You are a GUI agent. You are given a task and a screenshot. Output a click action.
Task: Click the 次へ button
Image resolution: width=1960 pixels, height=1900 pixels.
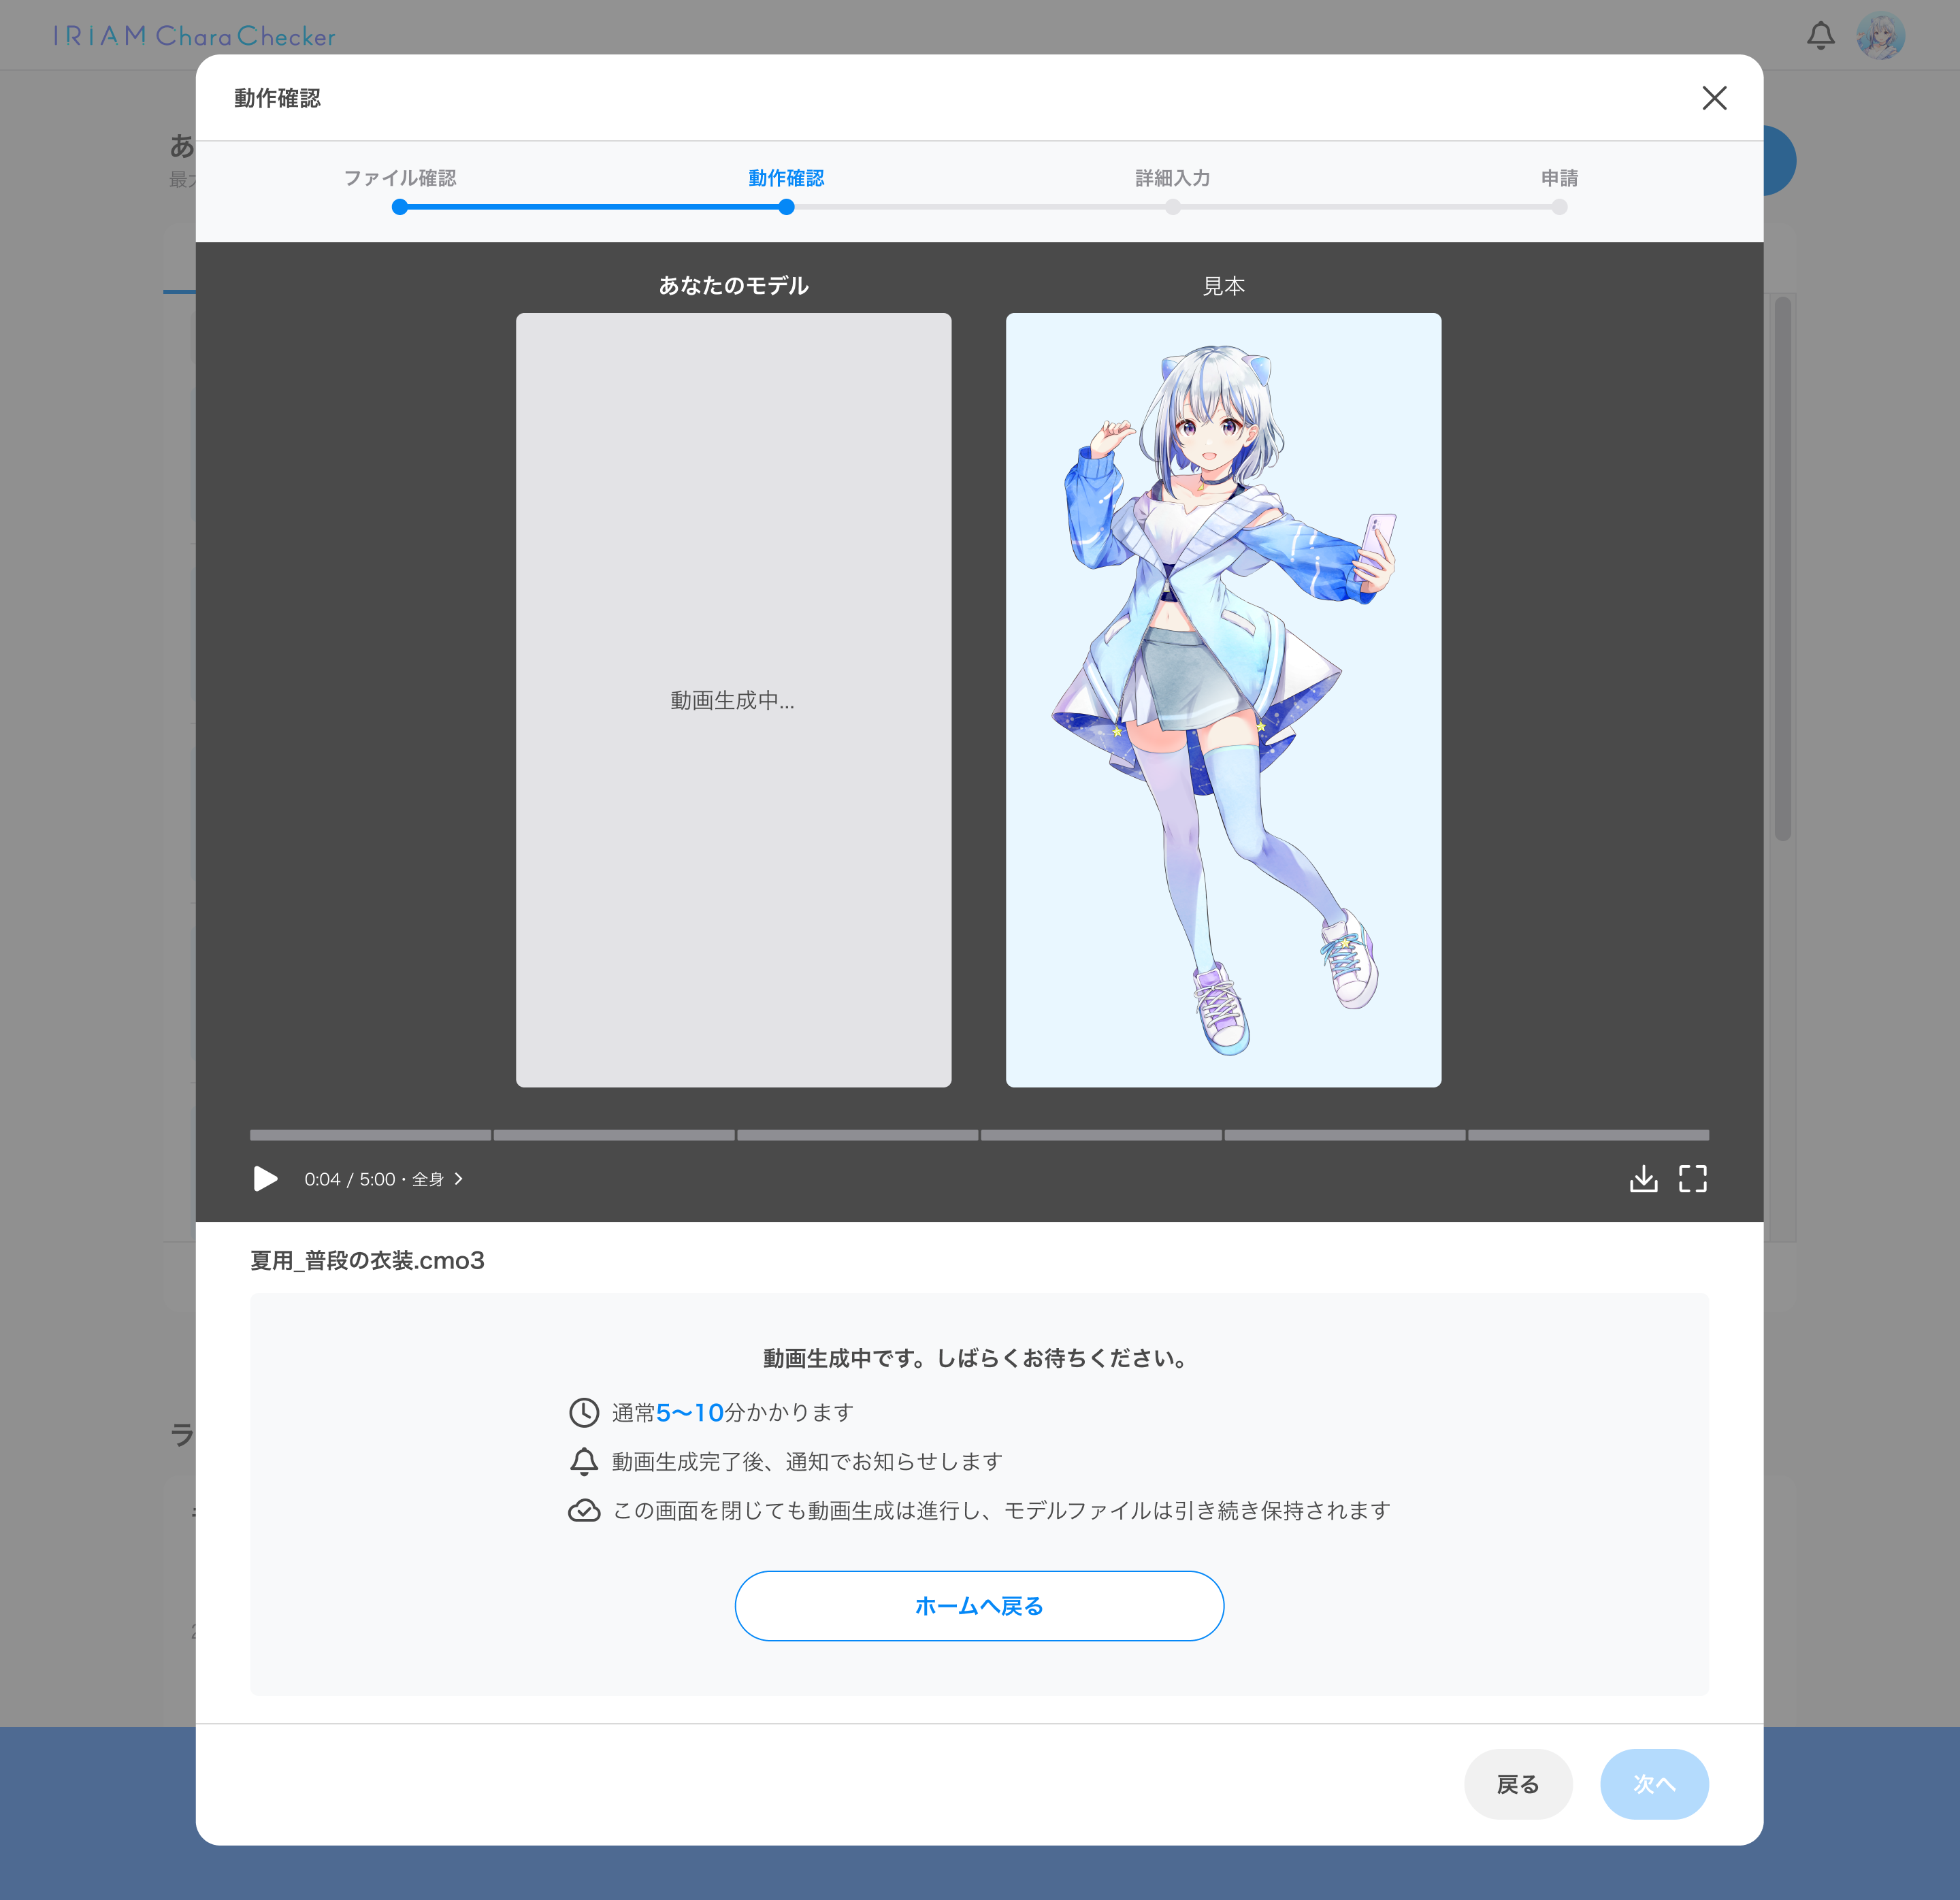[x=1654, y=1784]
